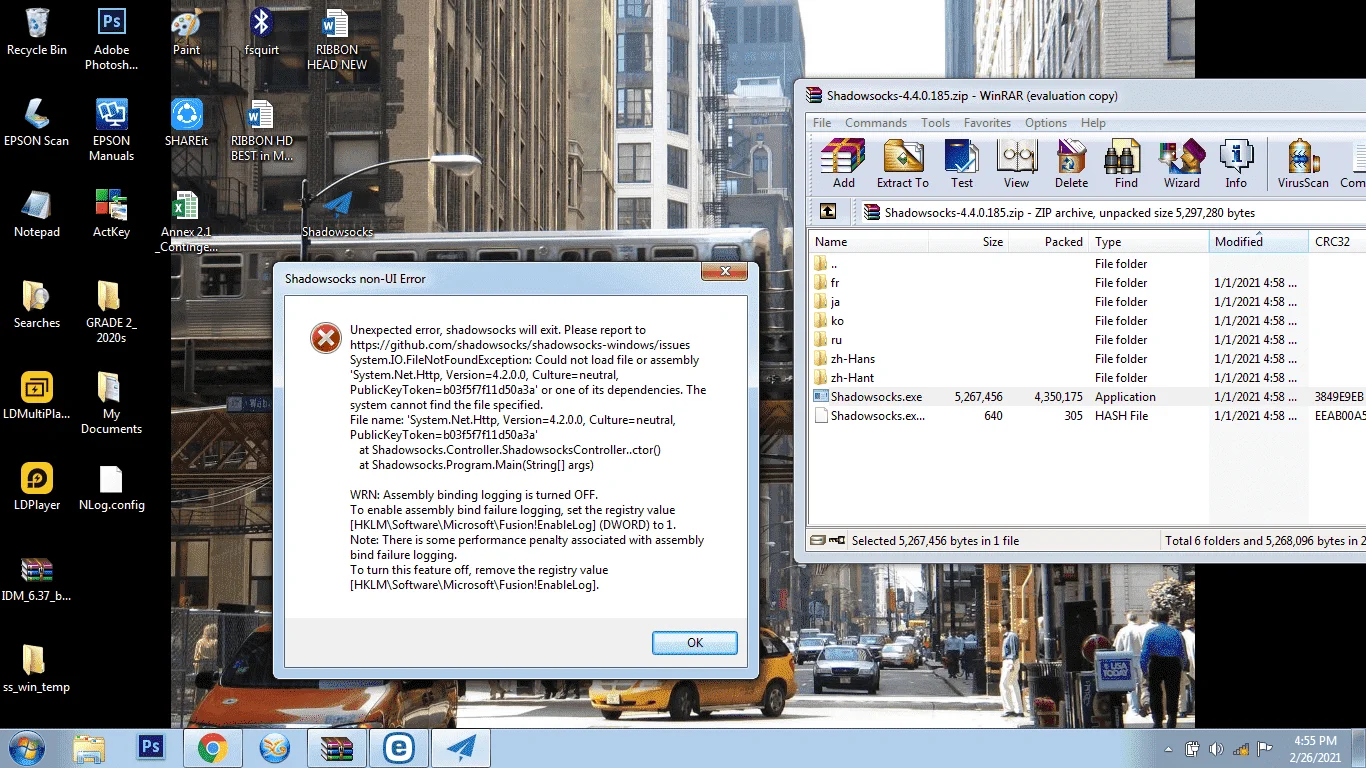Select the parent folder '..' row
This screenshot has height=768, width=1366.
coord(1087,264)
